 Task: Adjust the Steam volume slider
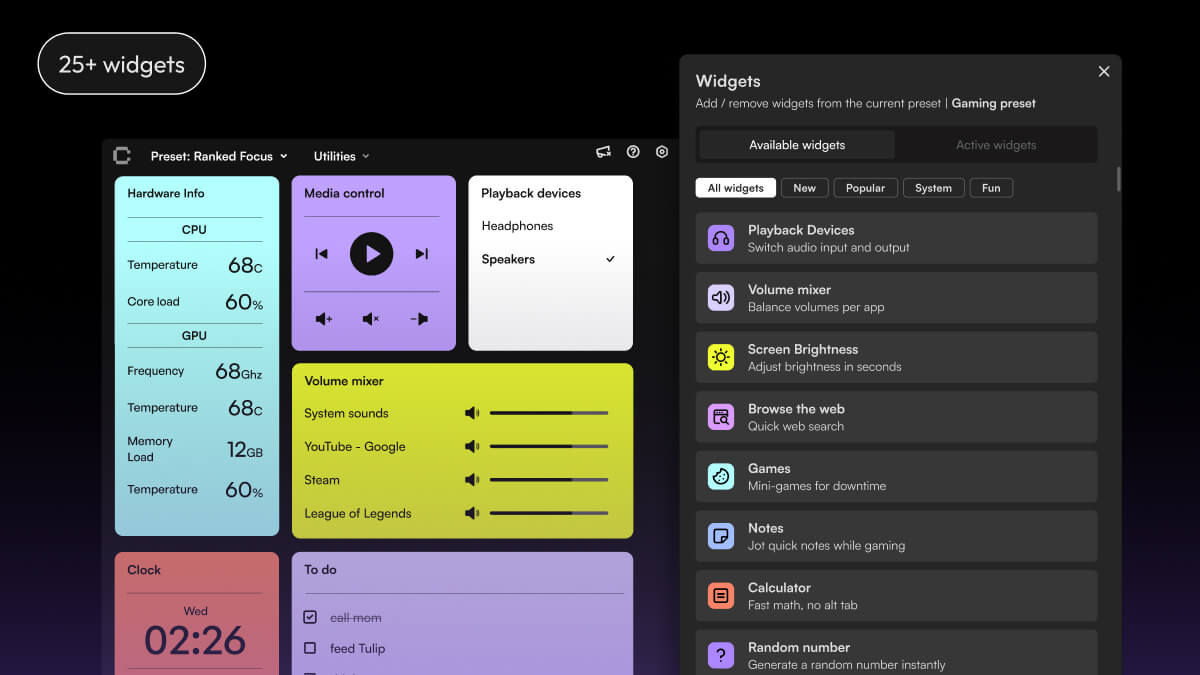(x=548, y=480)
